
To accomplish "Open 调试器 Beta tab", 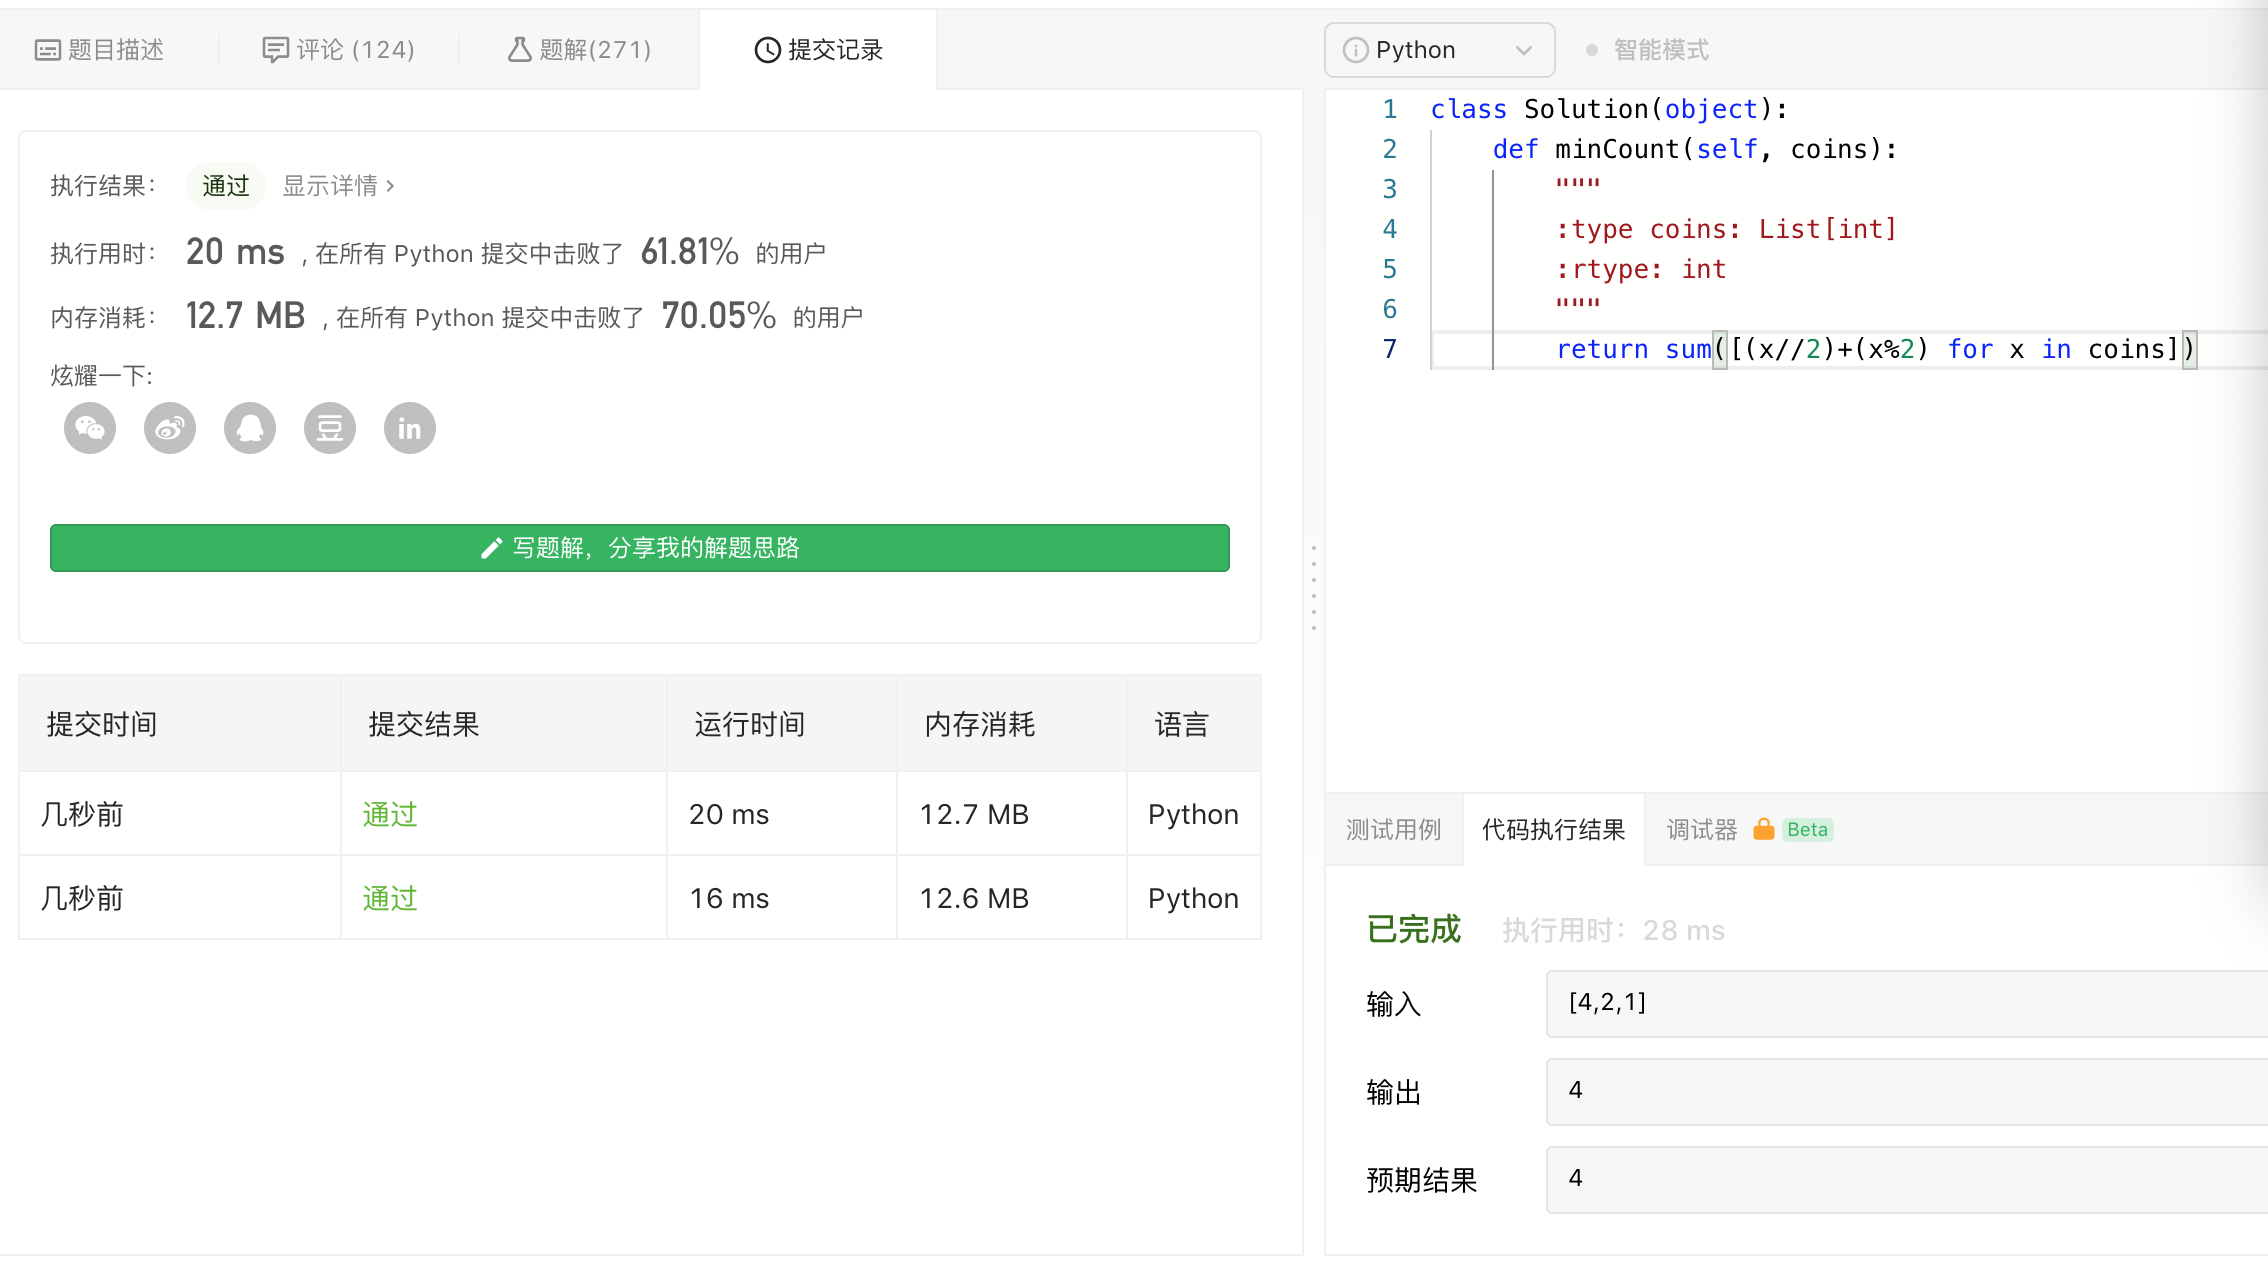I will point(1748,829).
